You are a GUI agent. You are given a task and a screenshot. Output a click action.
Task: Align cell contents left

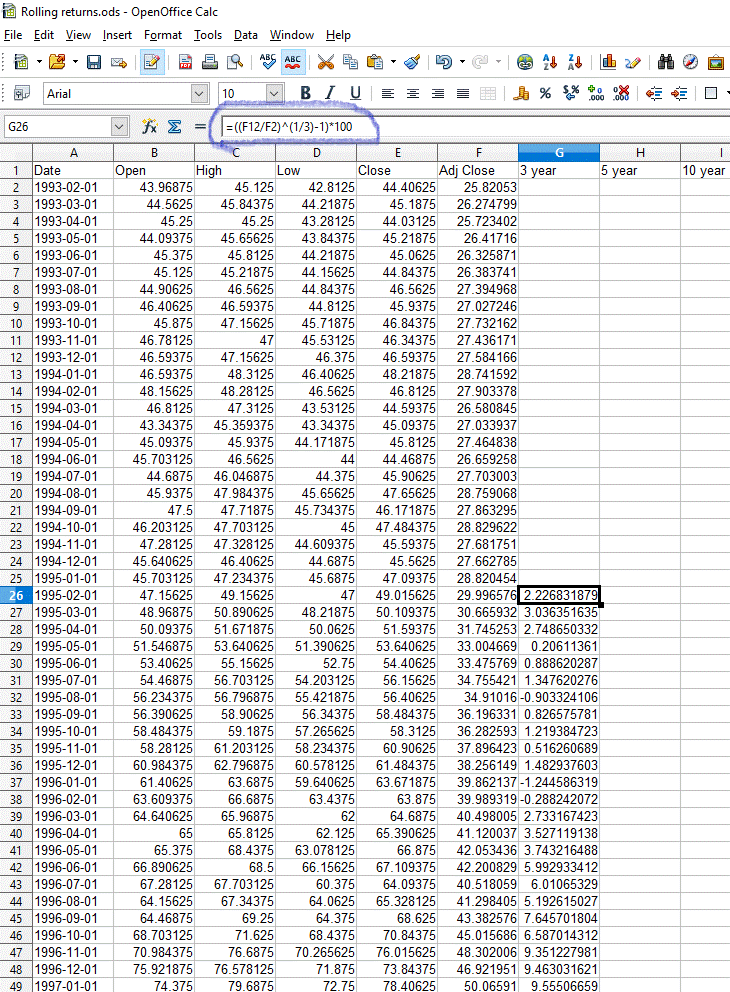pos(388,94)
